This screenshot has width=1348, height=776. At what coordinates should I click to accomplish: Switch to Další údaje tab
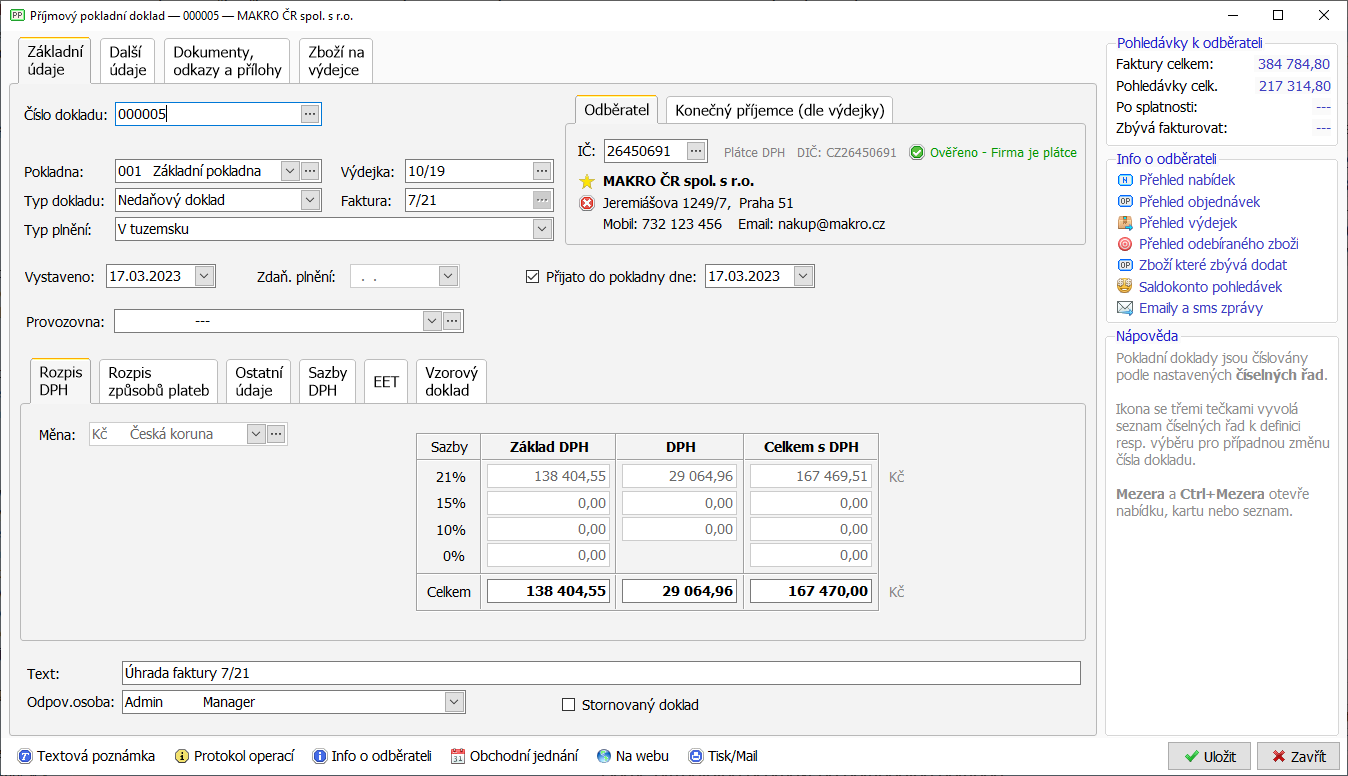point(128,61)
